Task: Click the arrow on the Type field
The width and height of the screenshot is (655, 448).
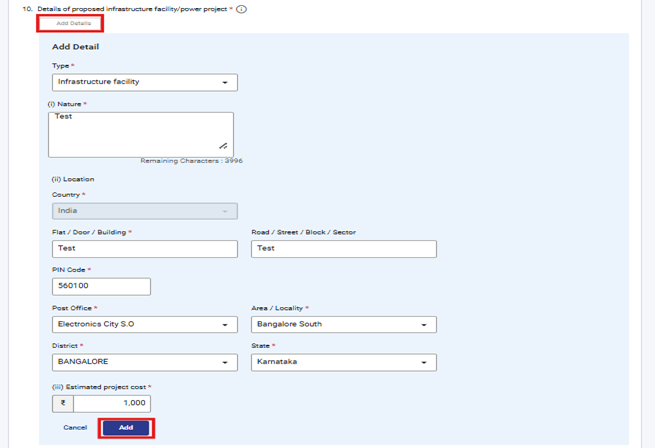Action: pos(225,83)
